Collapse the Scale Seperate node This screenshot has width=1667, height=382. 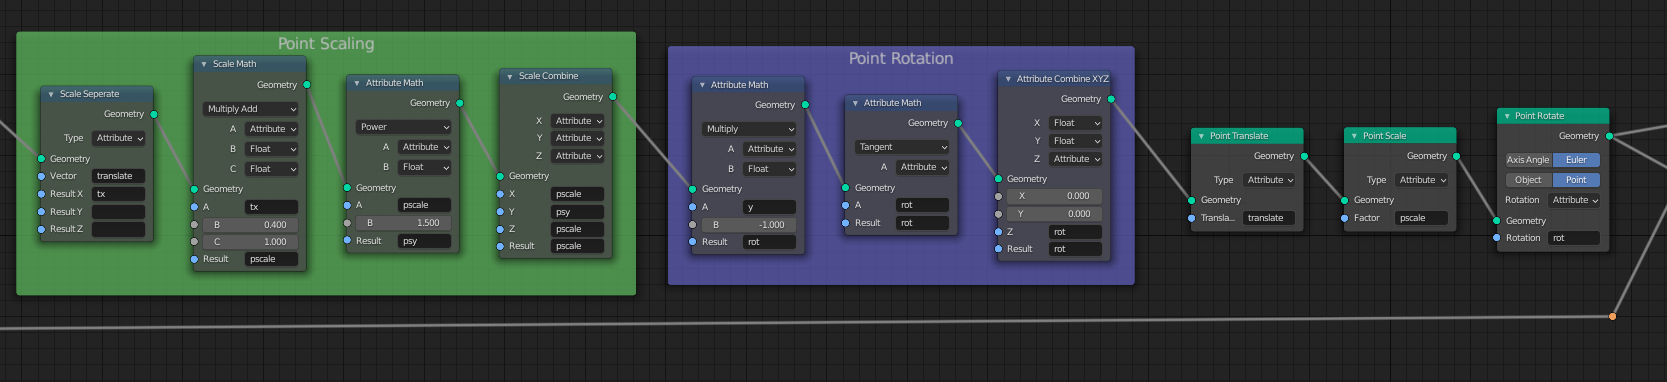point(51,94)
